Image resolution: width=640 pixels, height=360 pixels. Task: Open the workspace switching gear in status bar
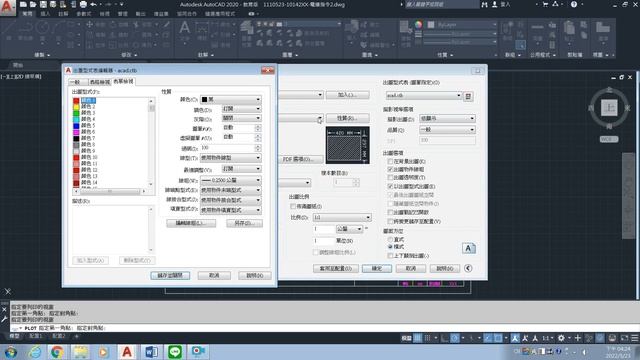click(561, 338)
